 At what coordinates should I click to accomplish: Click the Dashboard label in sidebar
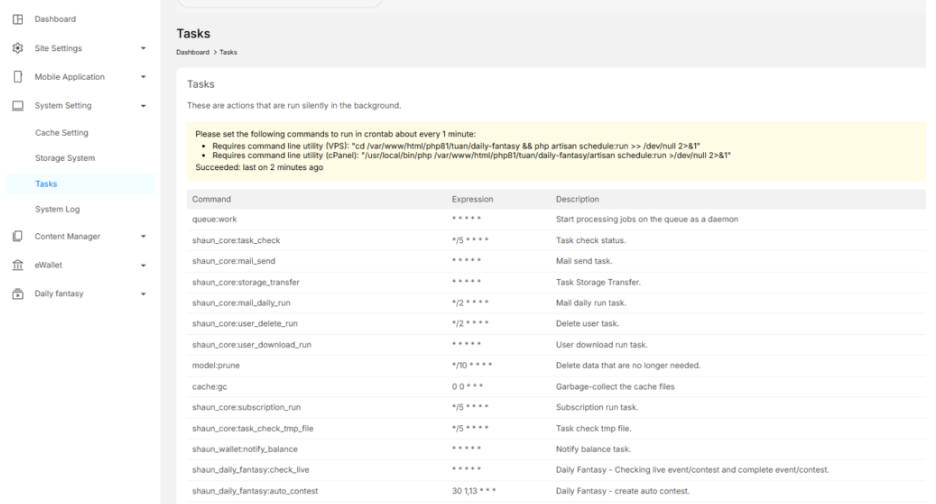(x=55, y=19)
